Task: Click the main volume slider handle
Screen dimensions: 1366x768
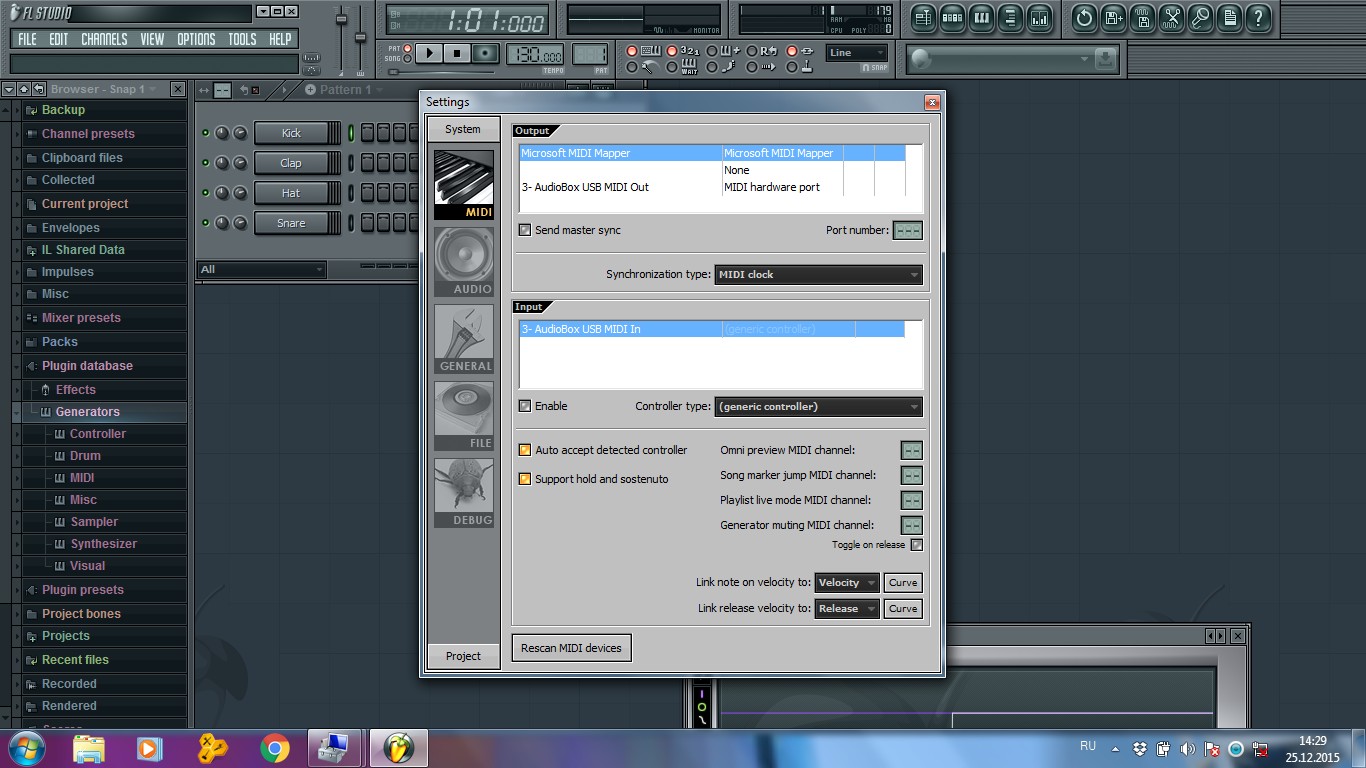Action: 341,20
